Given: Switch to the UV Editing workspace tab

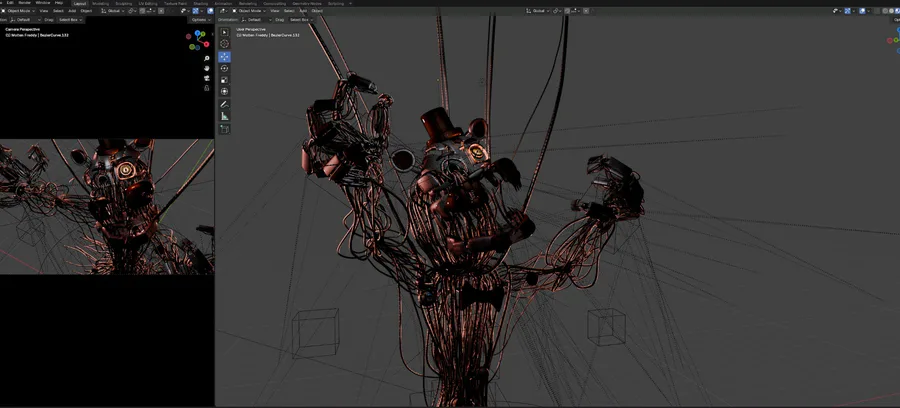Looking at the screenshot, I should [x=148, y=3].
